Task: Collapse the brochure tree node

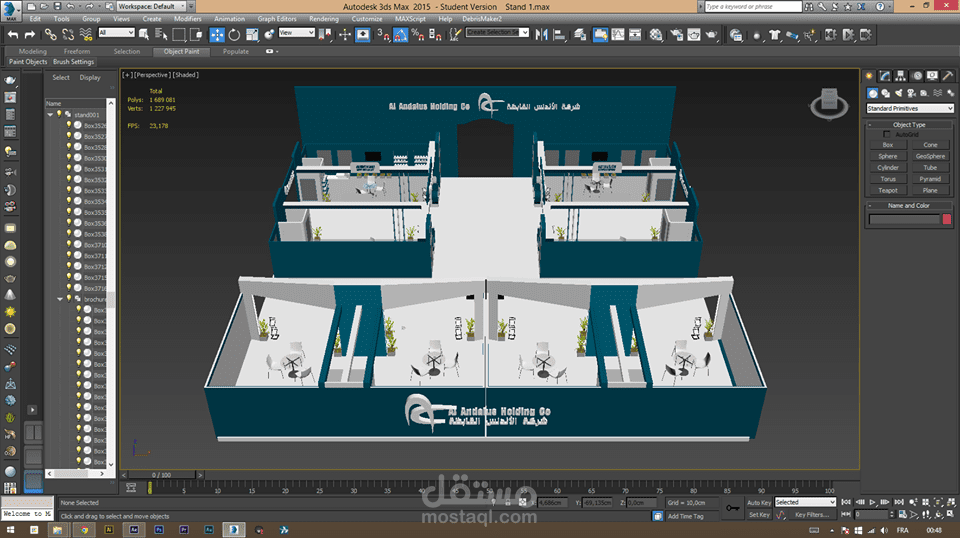Action: pyautogui.click(x=60, y=299)
